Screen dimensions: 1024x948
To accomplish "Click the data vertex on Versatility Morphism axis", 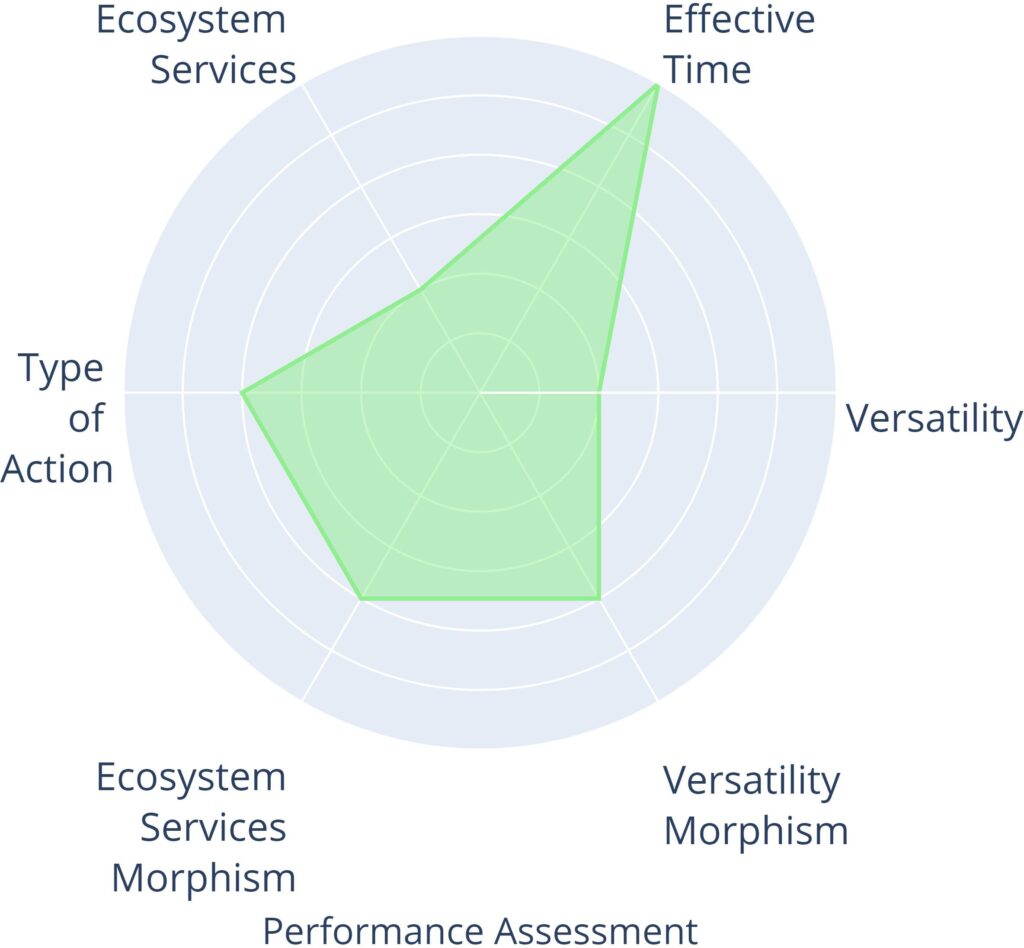I will coord(598,598).
